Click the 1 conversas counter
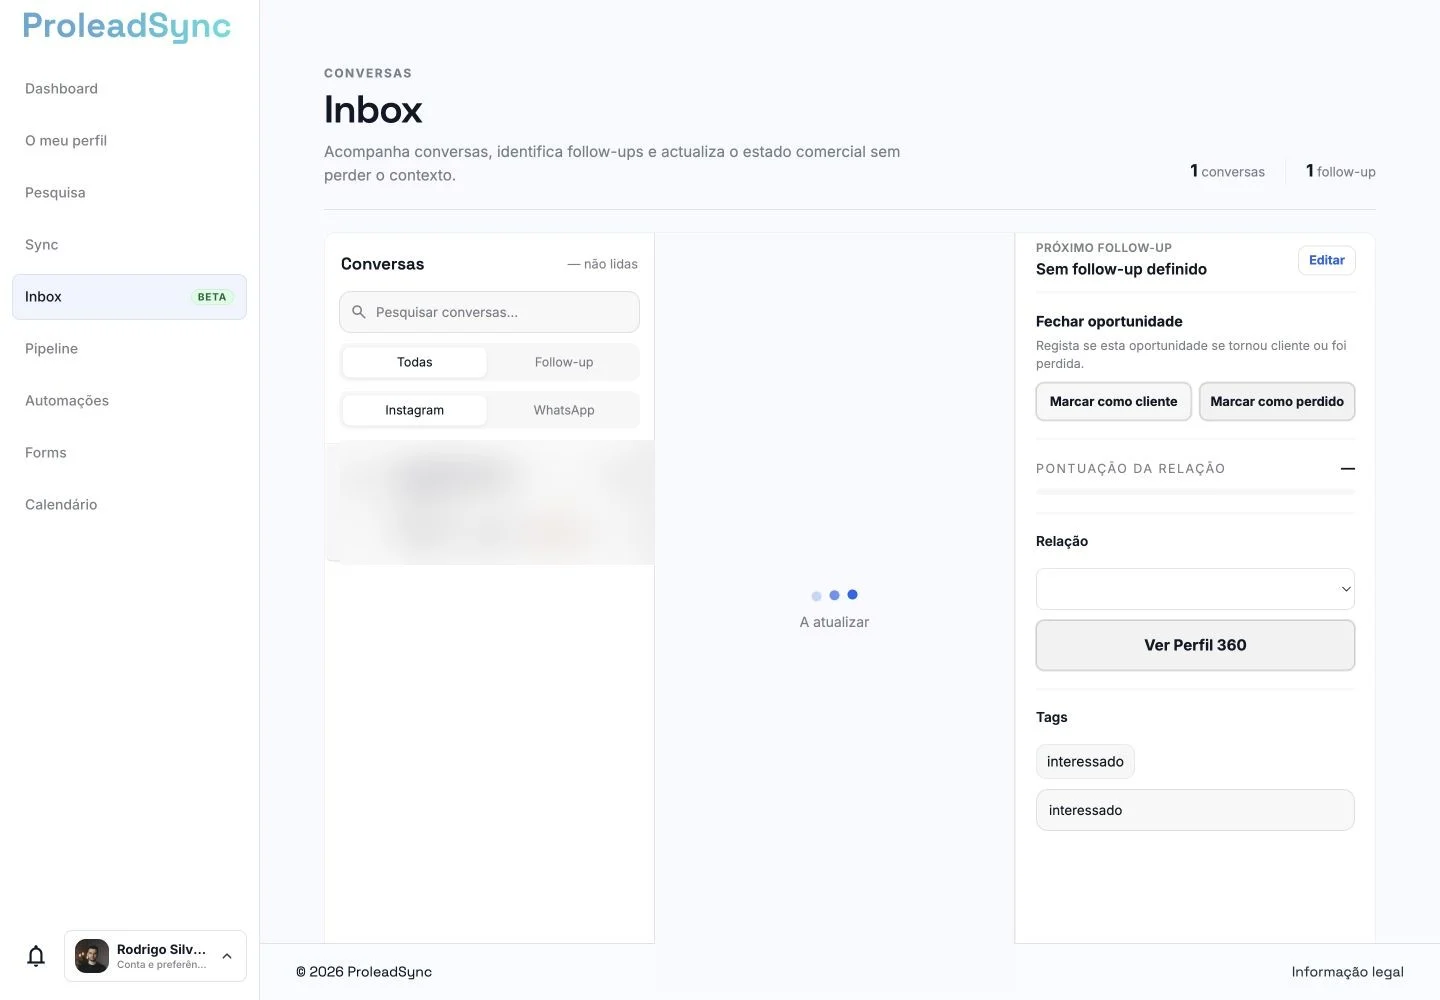This screenshot has height=1000, width=1440. click(1227, 171)
